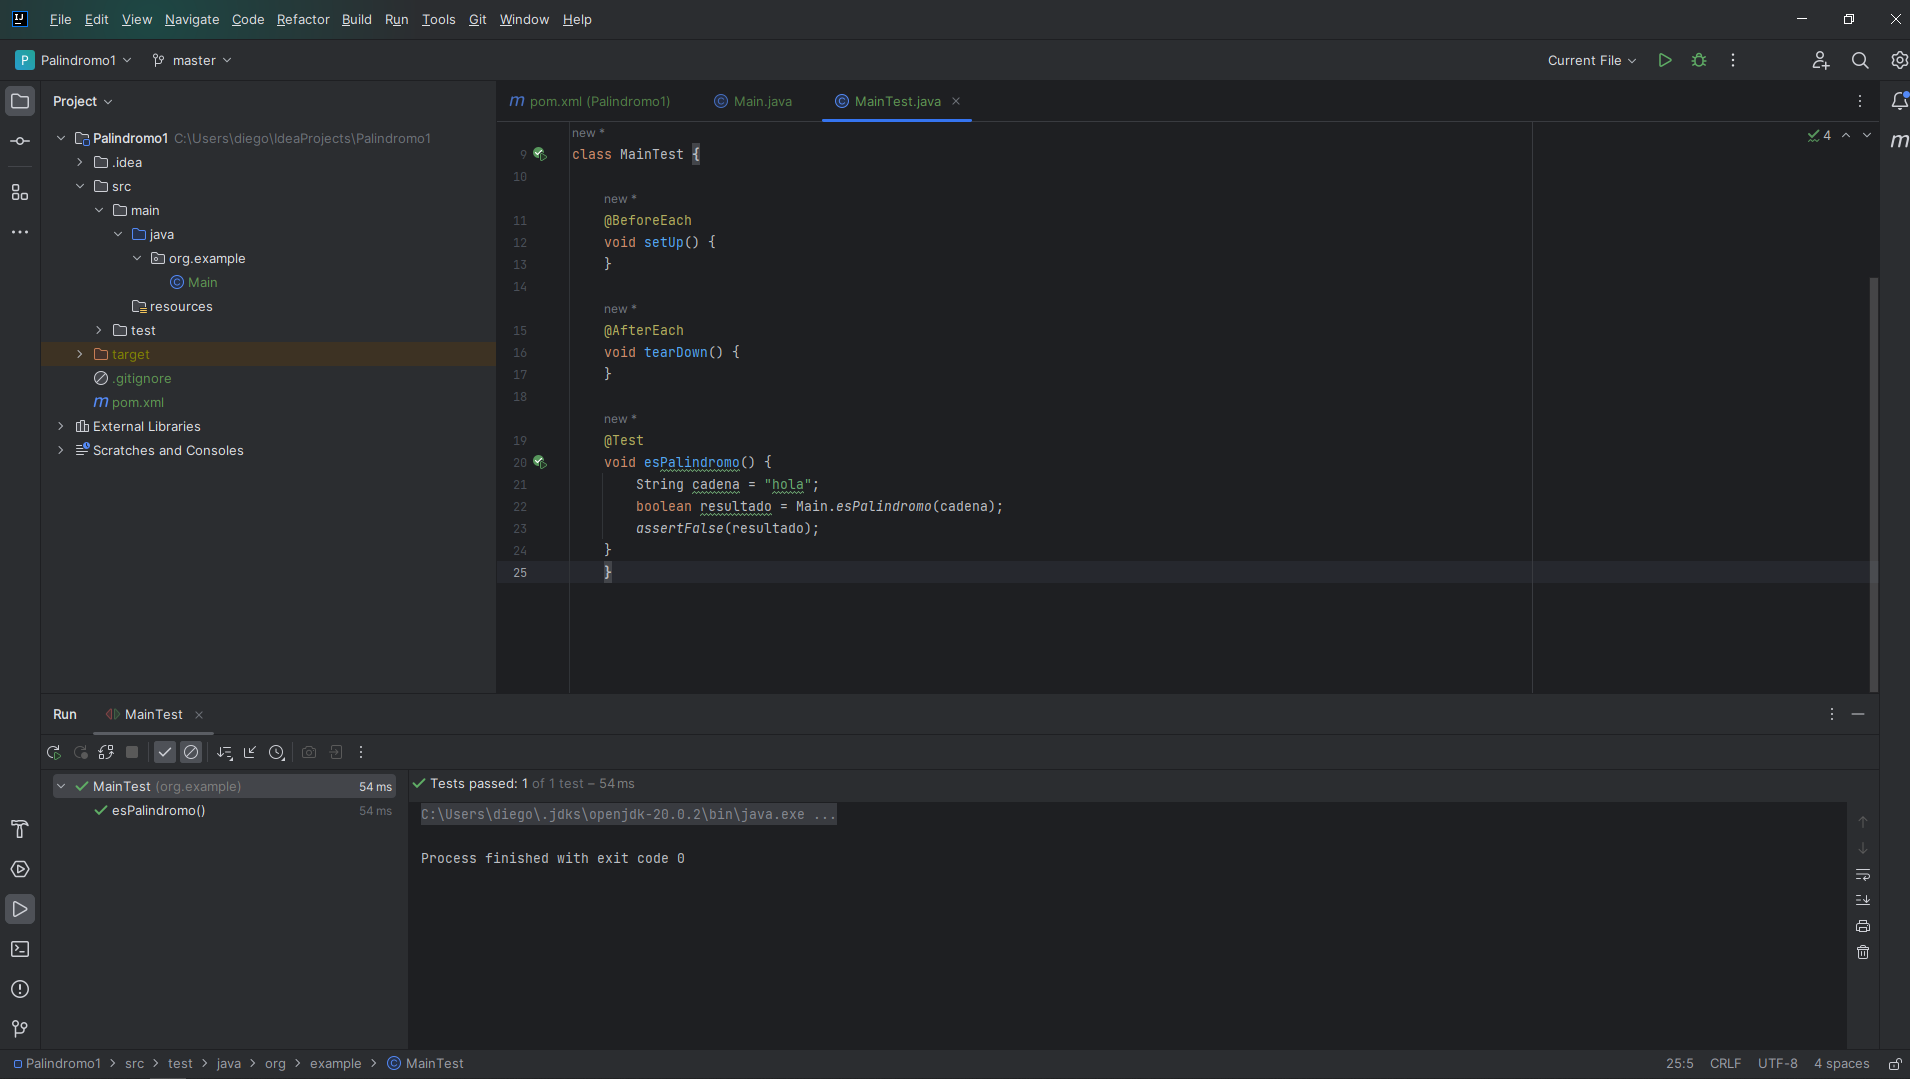
Task: Rerun the MainTest tests
Action: coord(54,752)
